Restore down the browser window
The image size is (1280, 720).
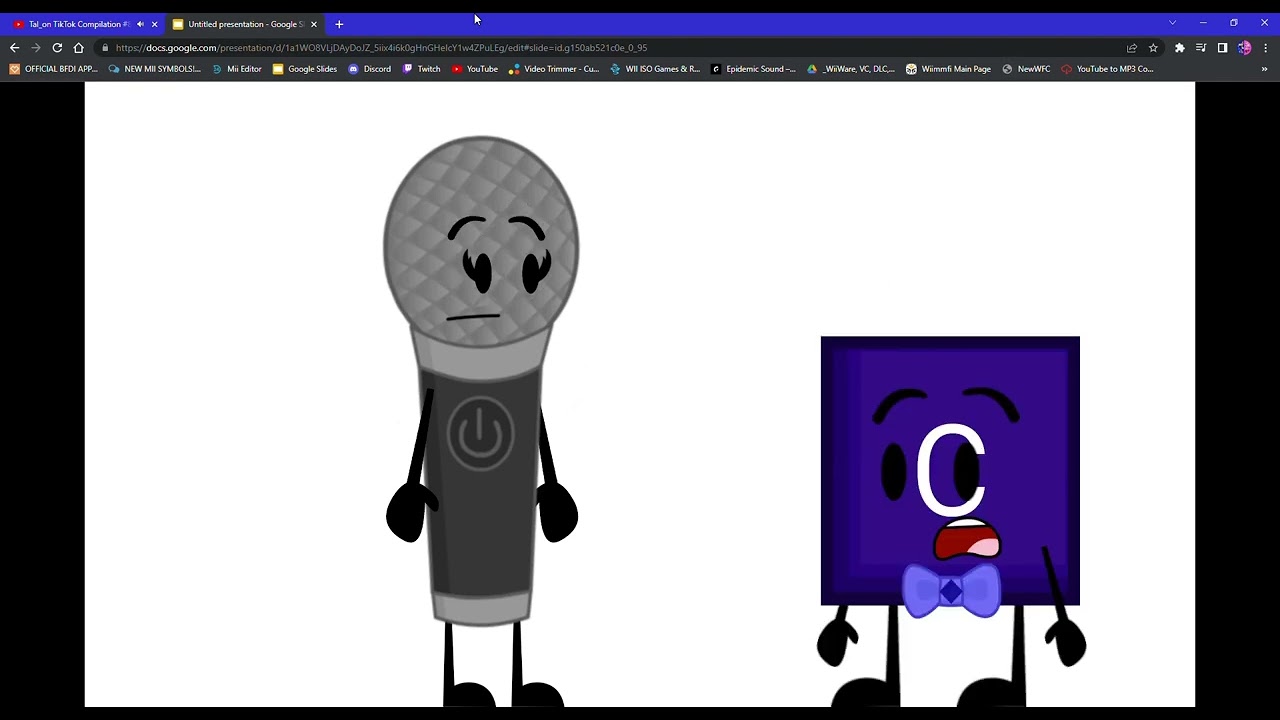tap(1233, 22)
